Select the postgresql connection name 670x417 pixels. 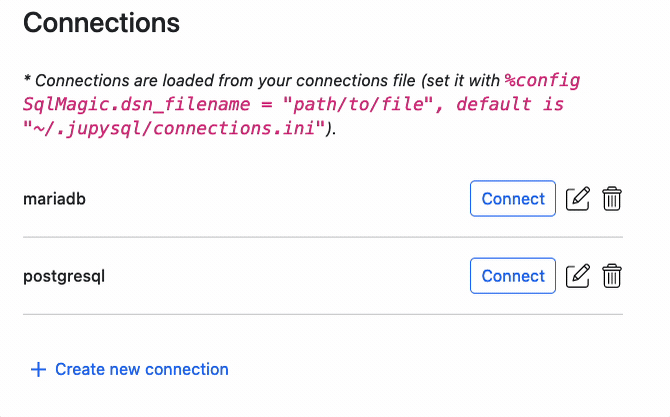pos(64,276)
